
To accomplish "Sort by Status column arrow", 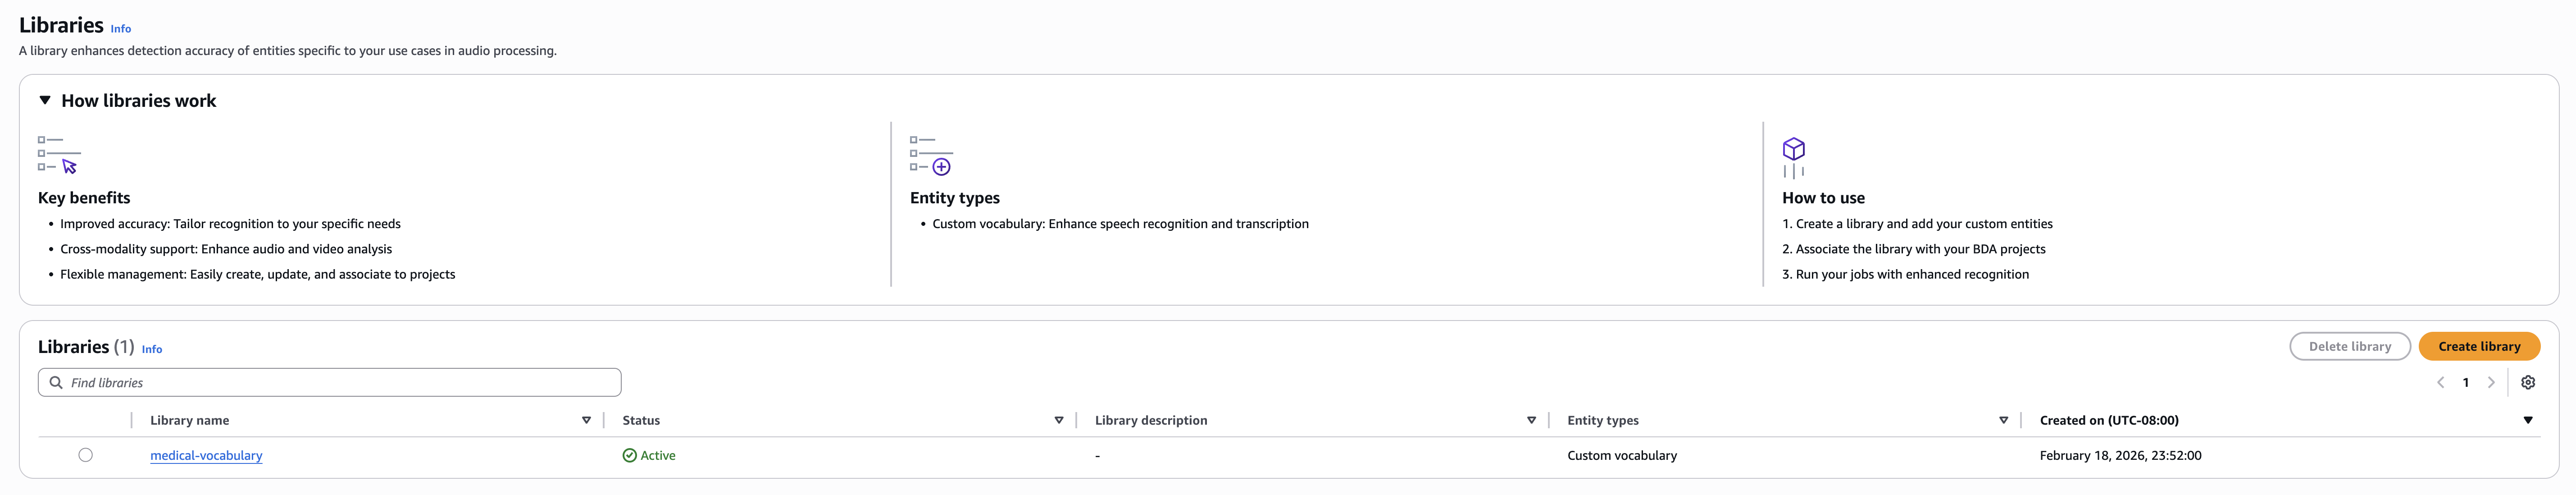I will (1059, 421).
